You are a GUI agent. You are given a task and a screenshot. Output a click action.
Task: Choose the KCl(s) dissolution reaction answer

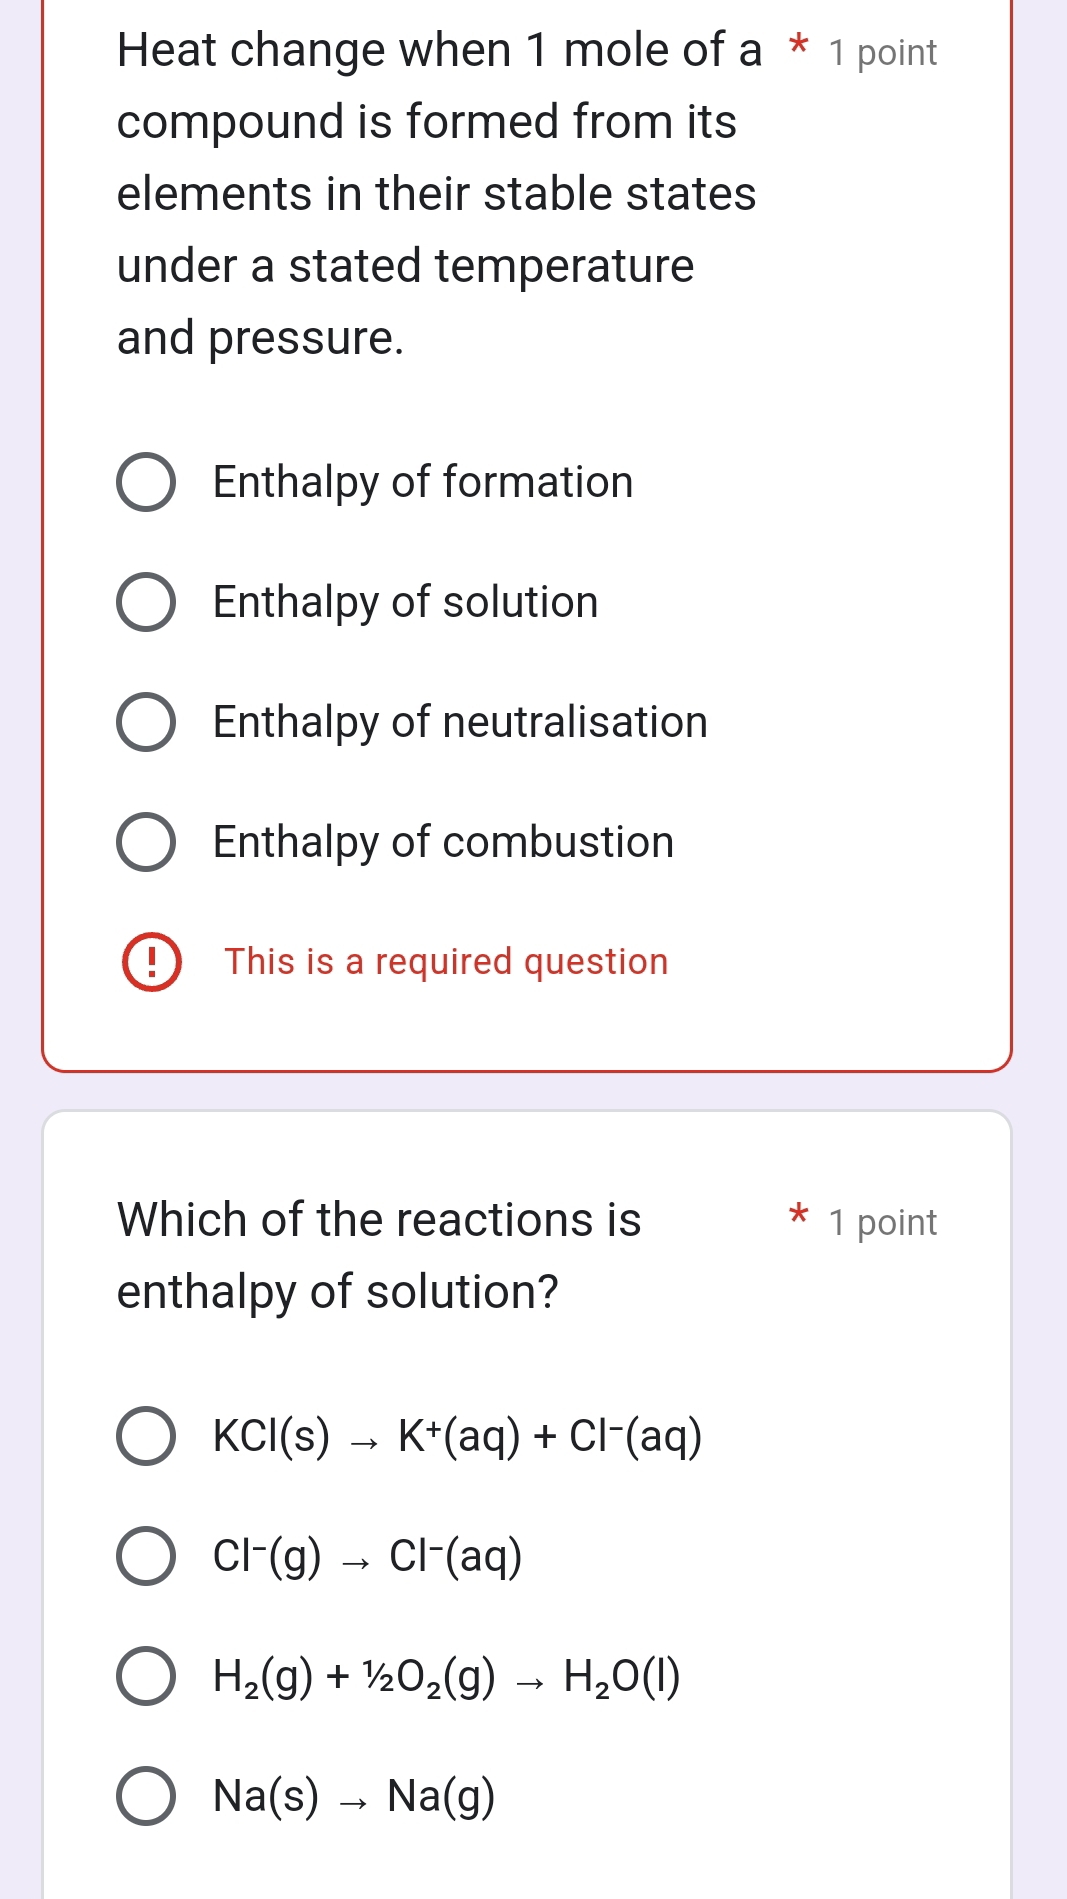(146, 1438)
